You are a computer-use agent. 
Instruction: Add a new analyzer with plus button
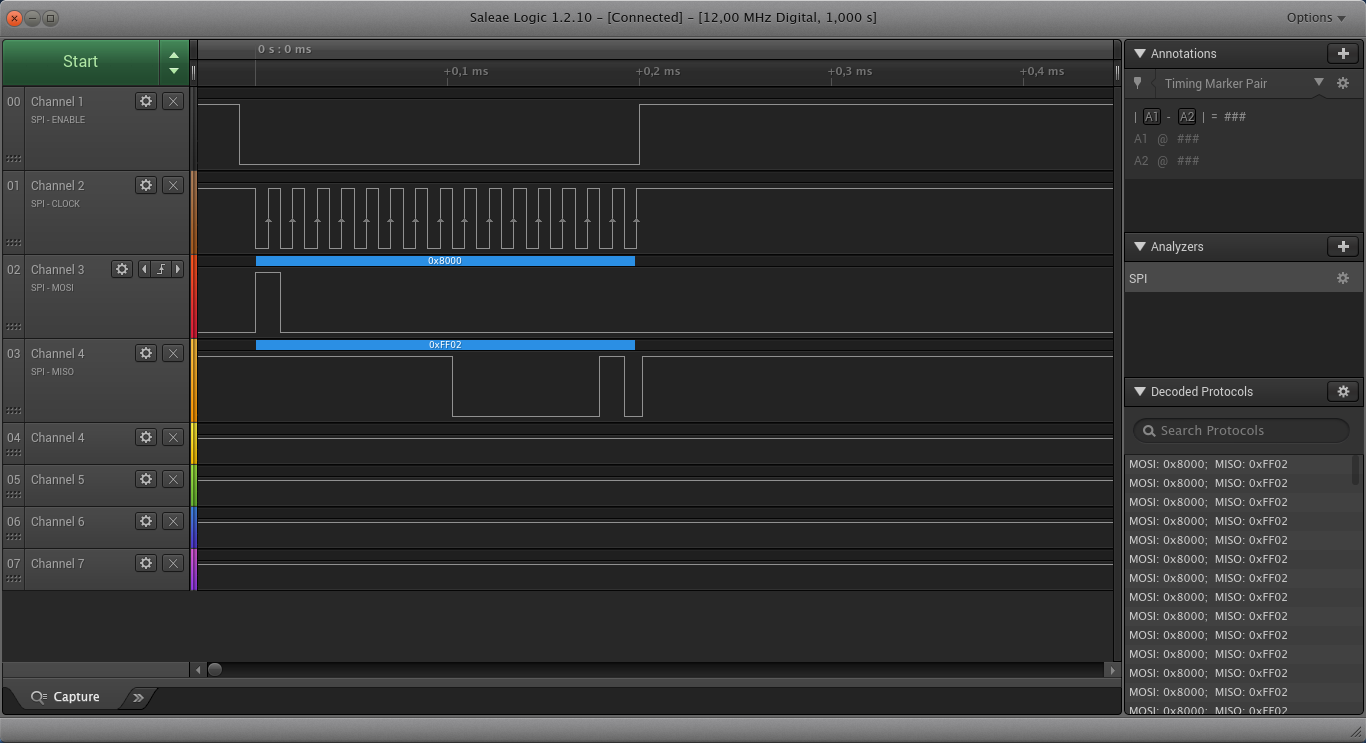click(x=1343, y=246)
